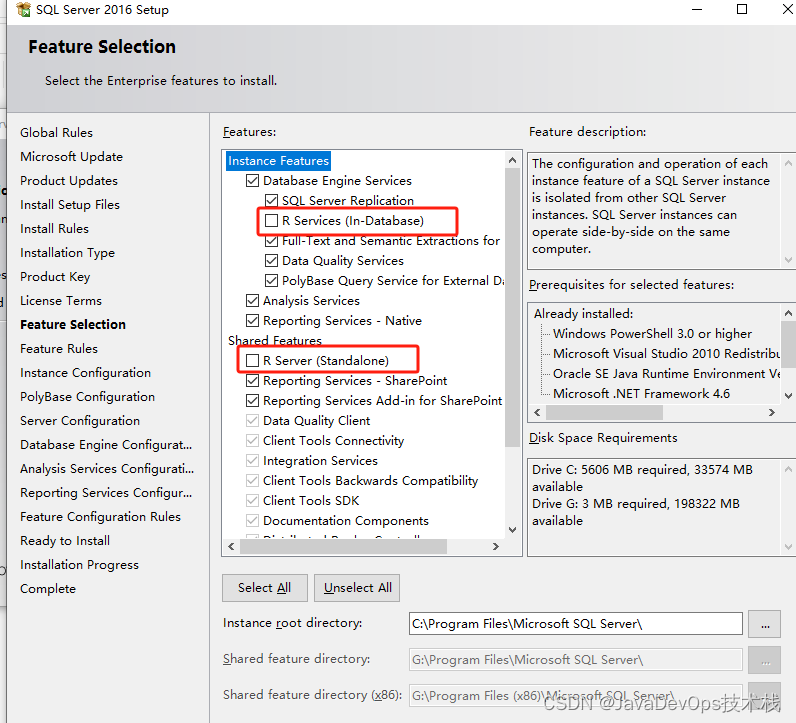Viewport: 796px width, 723px height.
Task: Click the Installation Progress step
Action: (79, 565)
